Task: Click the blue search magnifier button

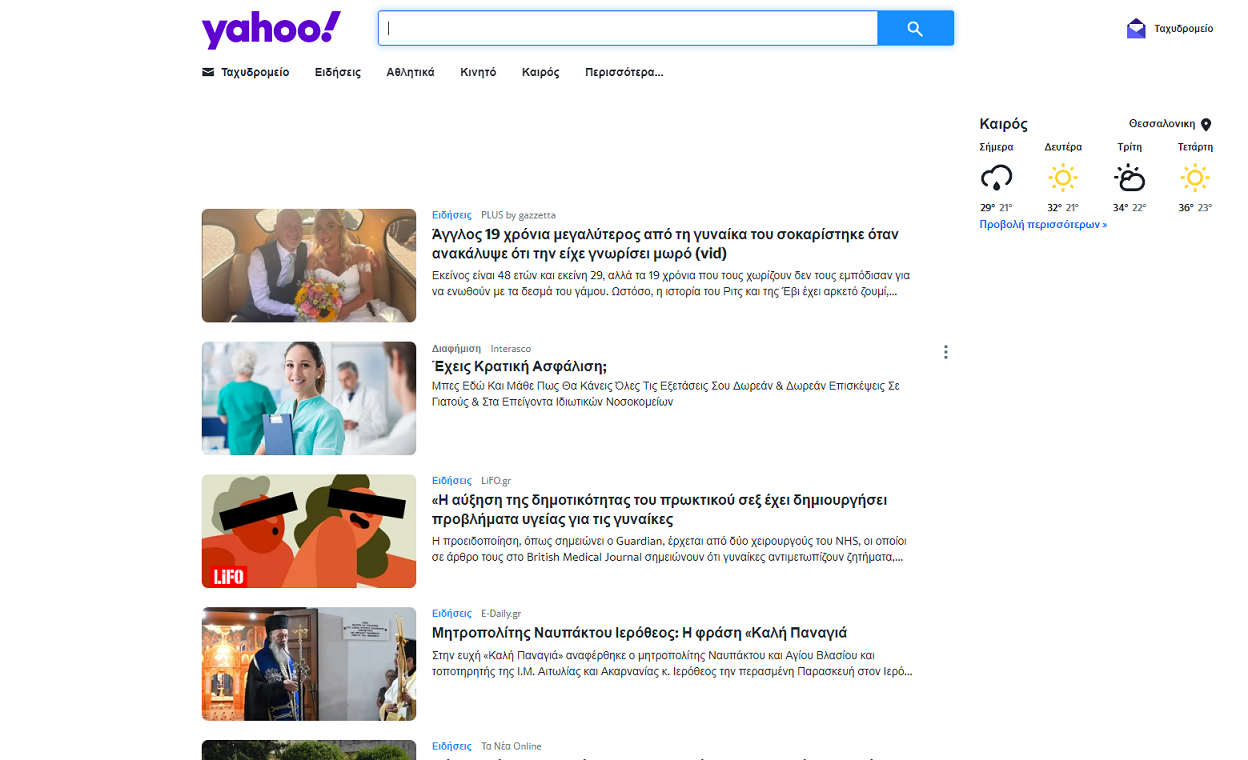Action: click(915, 29)
